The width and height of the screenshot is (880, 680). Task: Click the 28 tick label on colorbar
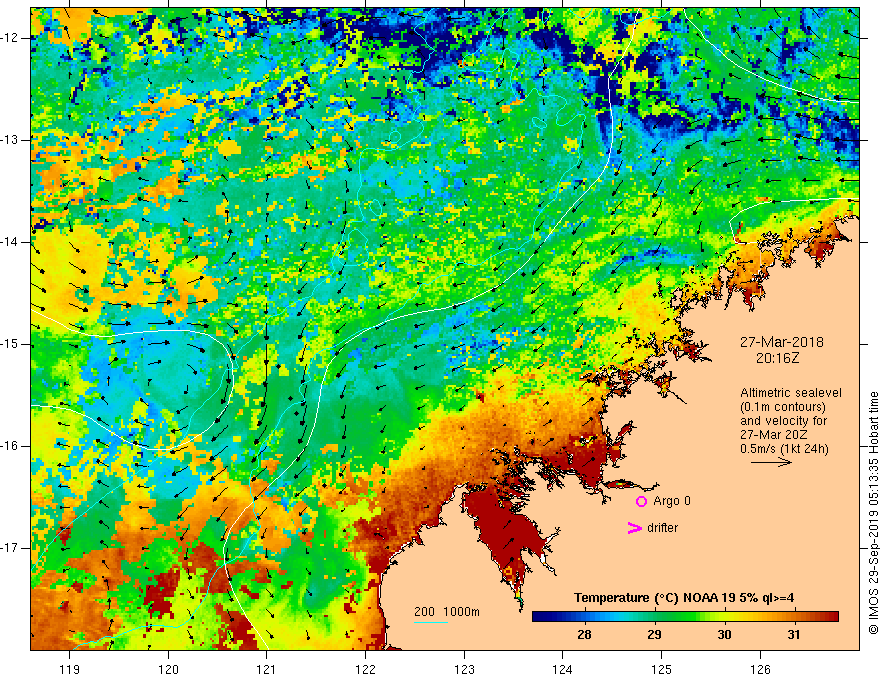click(x=584, y=635)
